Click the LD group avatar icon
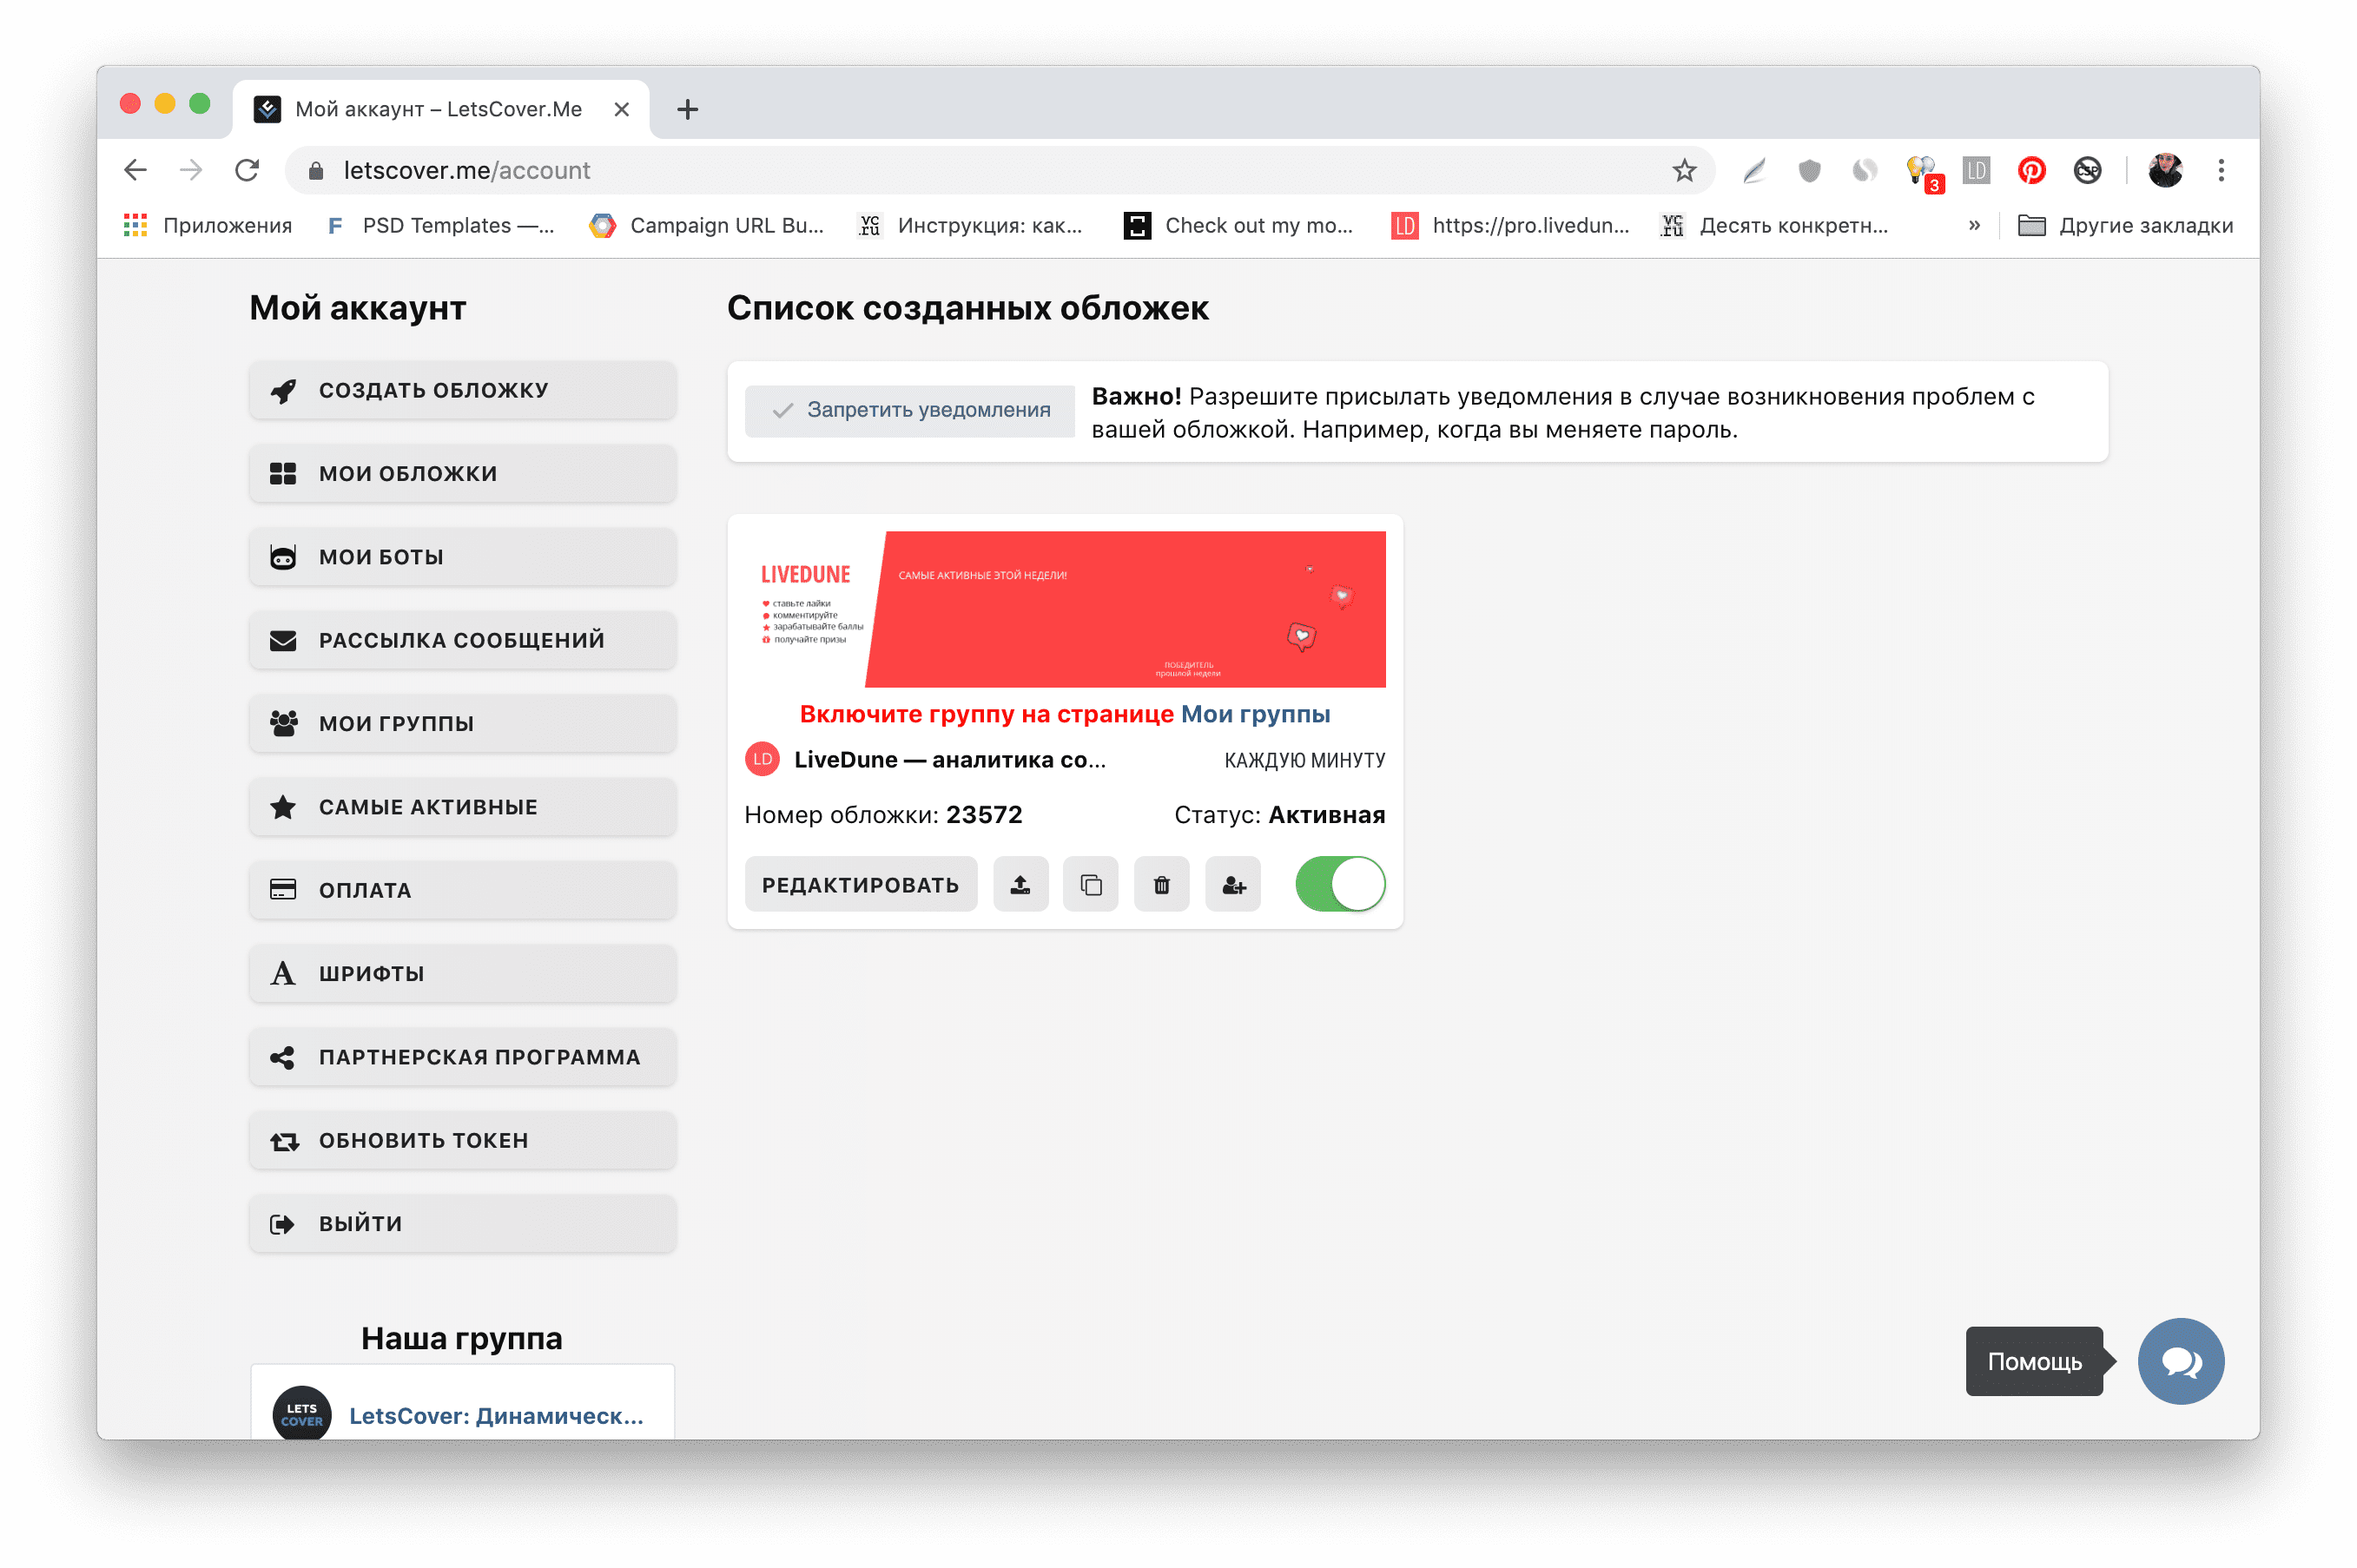Image resolution: width=2357 pixels, height=1568 pixels. pos(762,759)
